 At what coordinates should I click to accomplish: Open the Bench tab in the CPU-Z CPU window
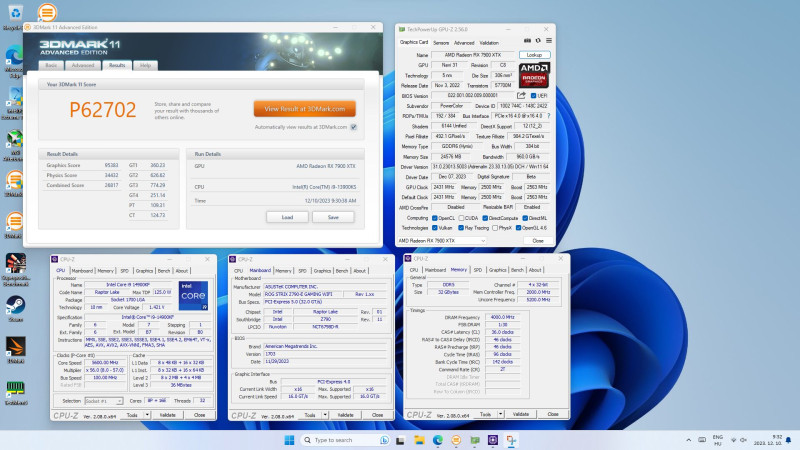(x=164, y=271)
